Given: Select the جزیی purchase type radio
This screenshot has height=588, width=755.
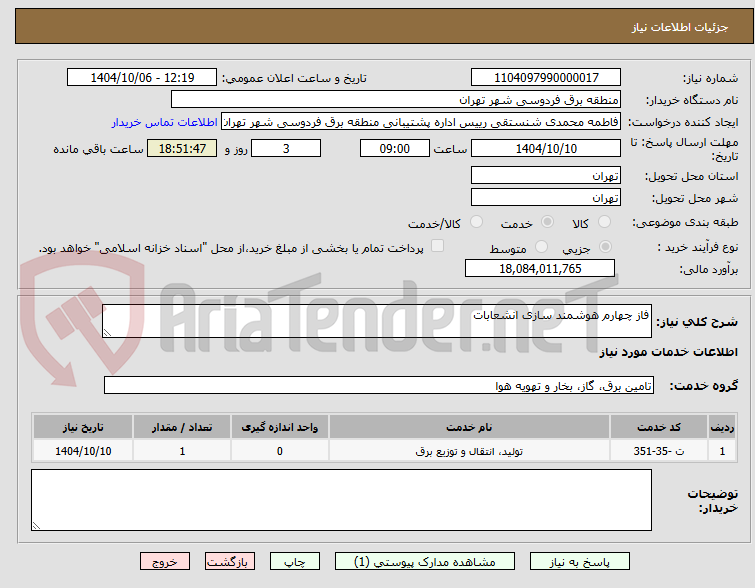Looking at the screenshot, I should 605,247.
